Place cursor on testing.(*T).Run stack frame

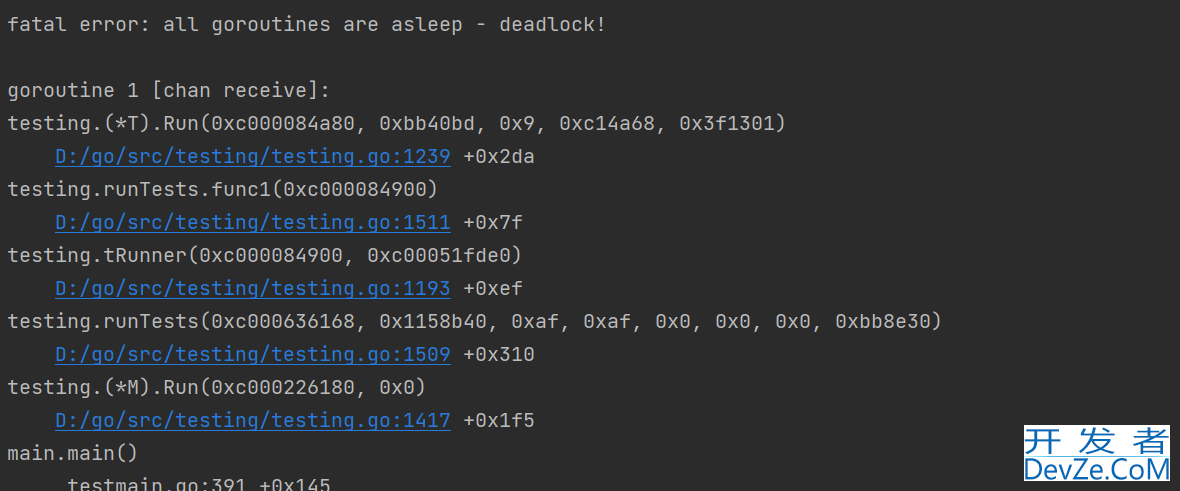pos(397,124)
